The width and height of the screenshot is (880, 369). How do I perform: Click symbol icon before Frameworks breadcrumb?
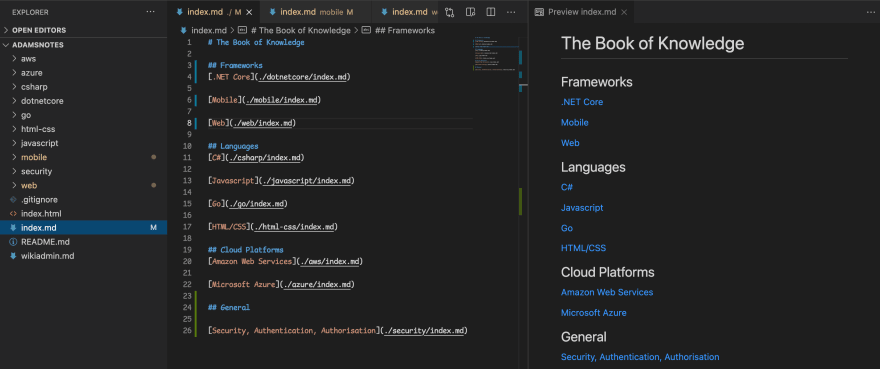pos(366,30)
